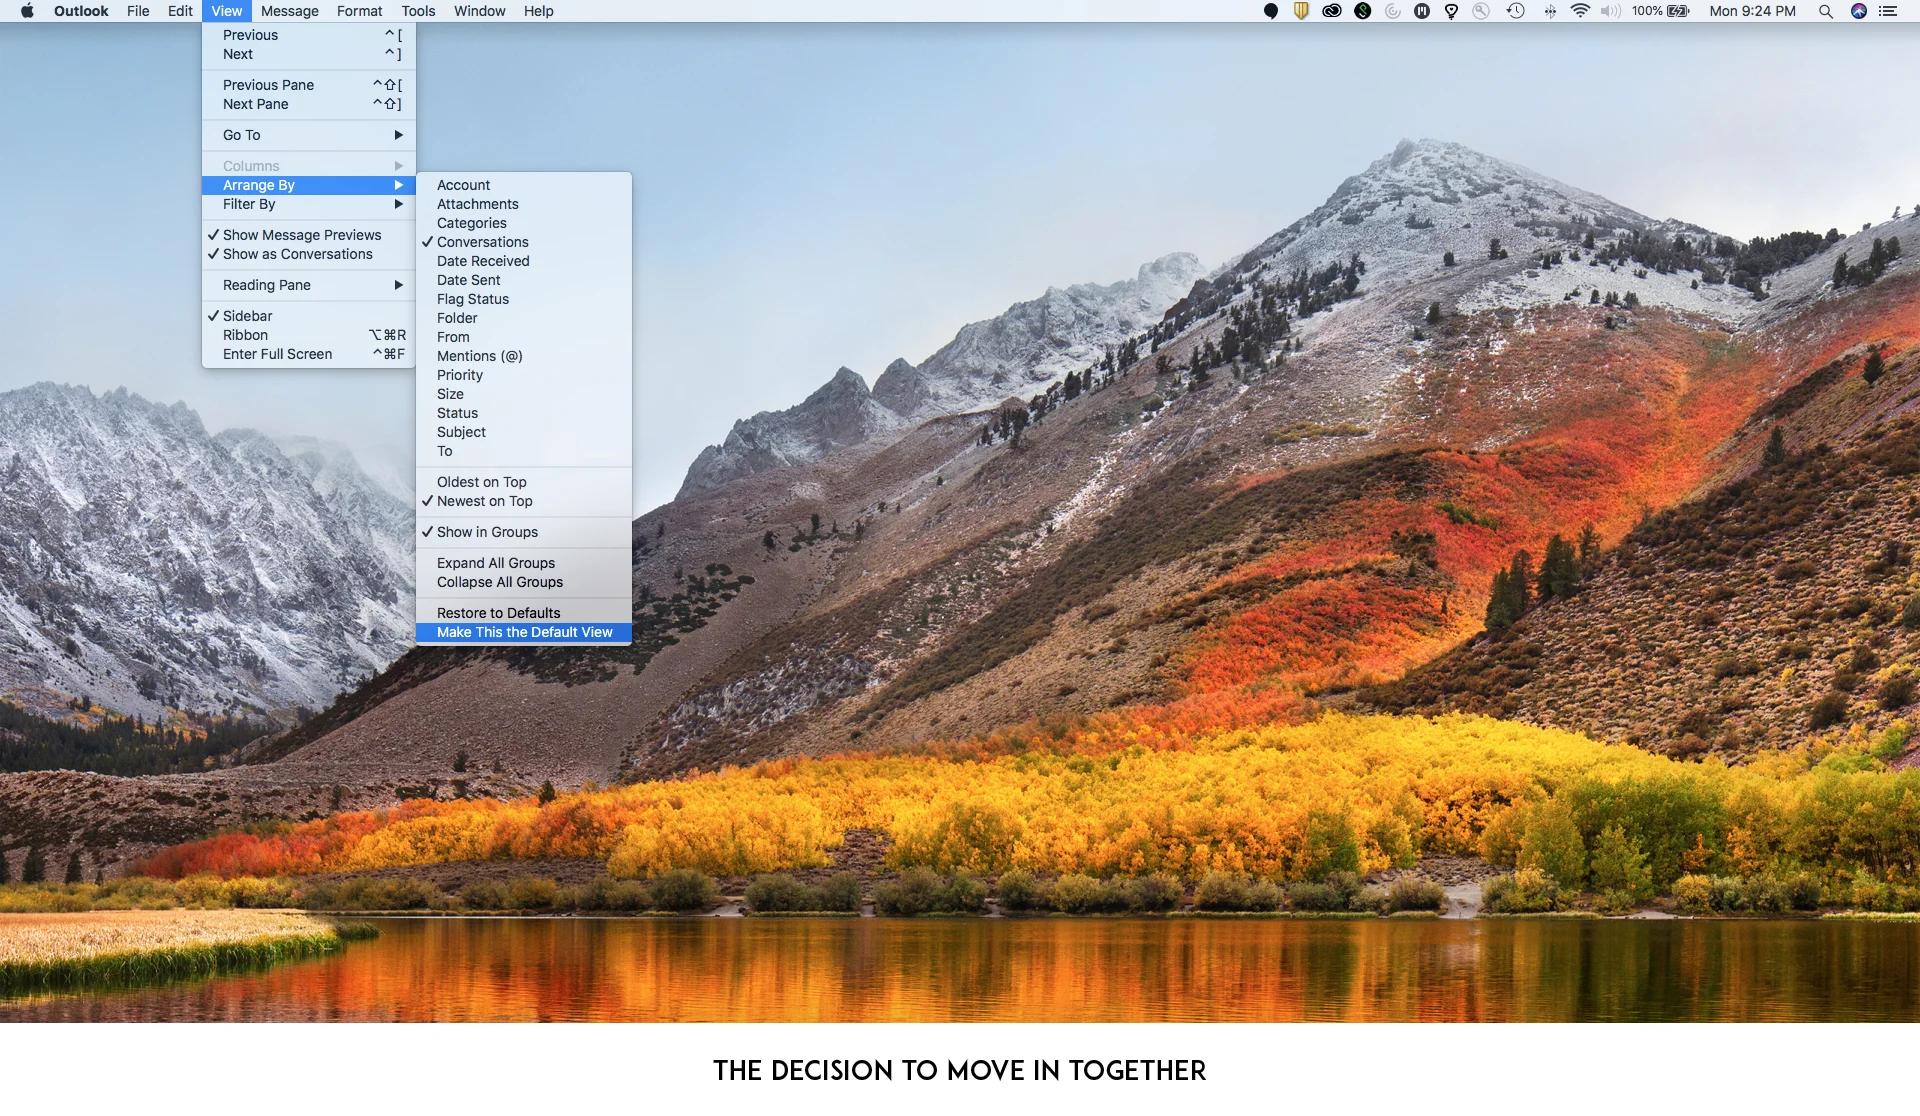Click the Wi-Fi status icon
Screen dimensions: 1920x1116
1580,11
